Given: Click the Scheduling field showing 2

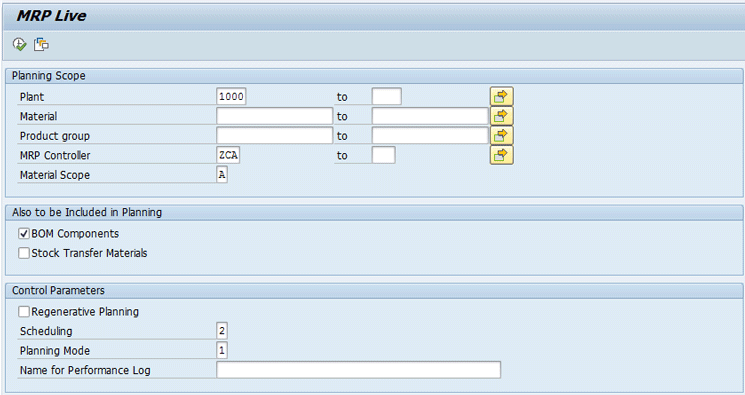Looking at the screenshot, I should [222, 331].
